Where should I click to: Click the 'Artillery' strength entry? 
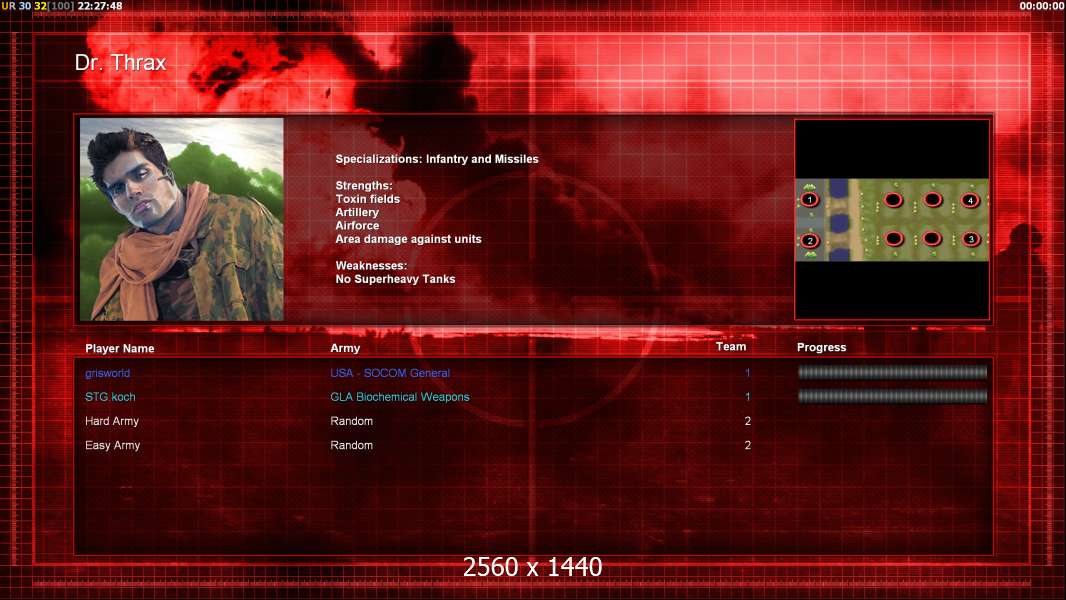click(x=357, y=213)
